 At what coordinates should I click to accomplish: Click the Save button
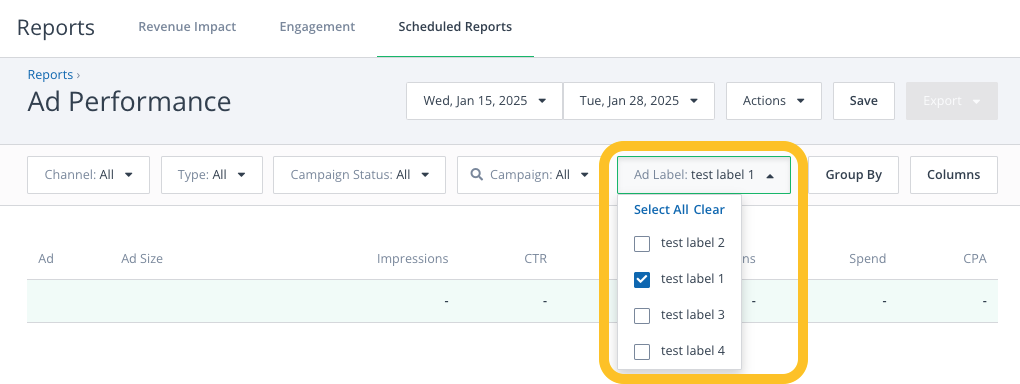863,101
